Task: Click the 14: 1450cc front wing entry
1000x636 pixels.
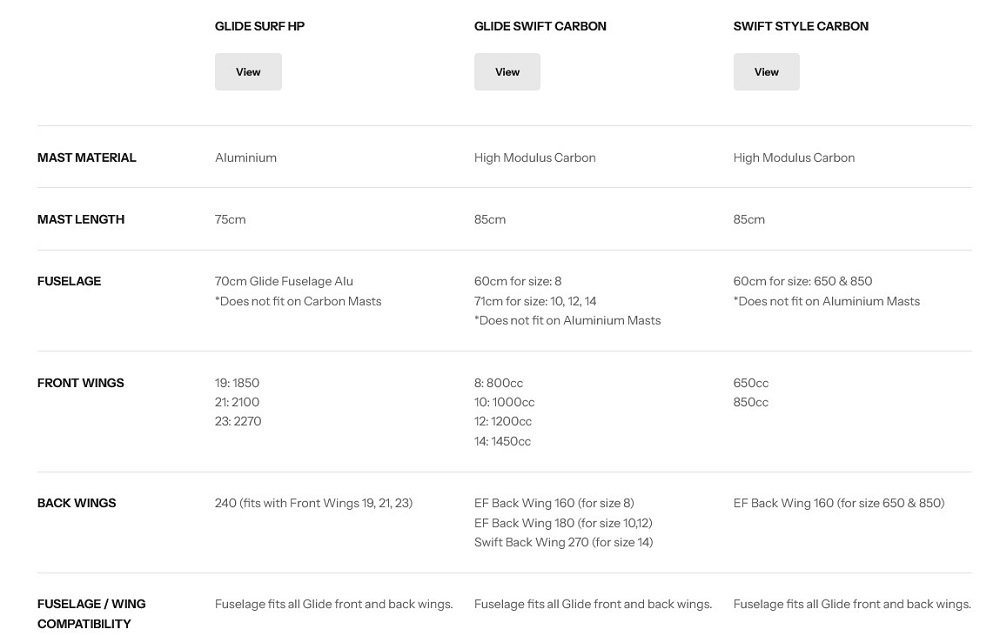Action: (502, 441)
